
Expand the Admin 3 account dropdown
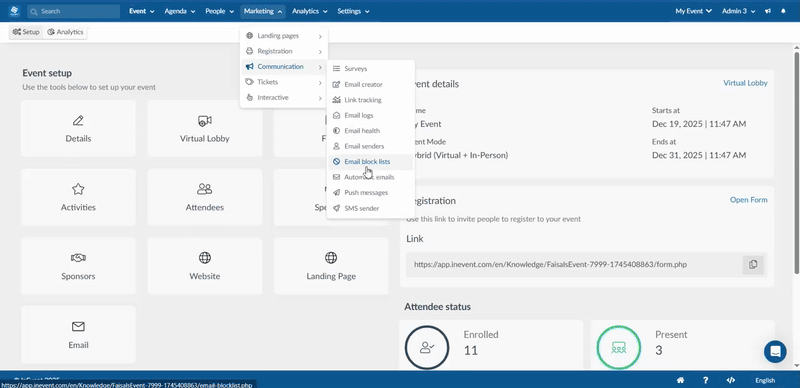point(738,11)
